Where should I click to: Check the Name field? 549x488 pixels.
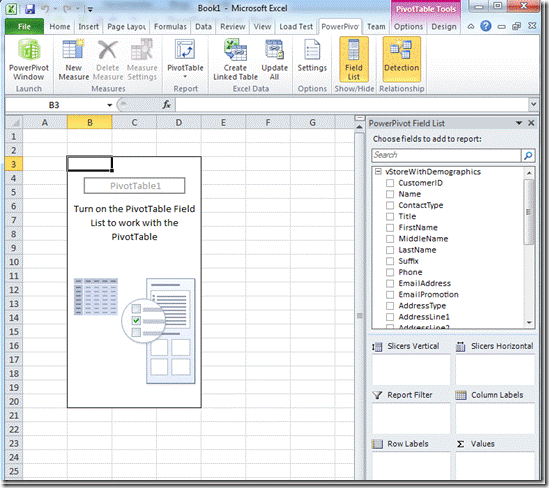coord(390,194)
